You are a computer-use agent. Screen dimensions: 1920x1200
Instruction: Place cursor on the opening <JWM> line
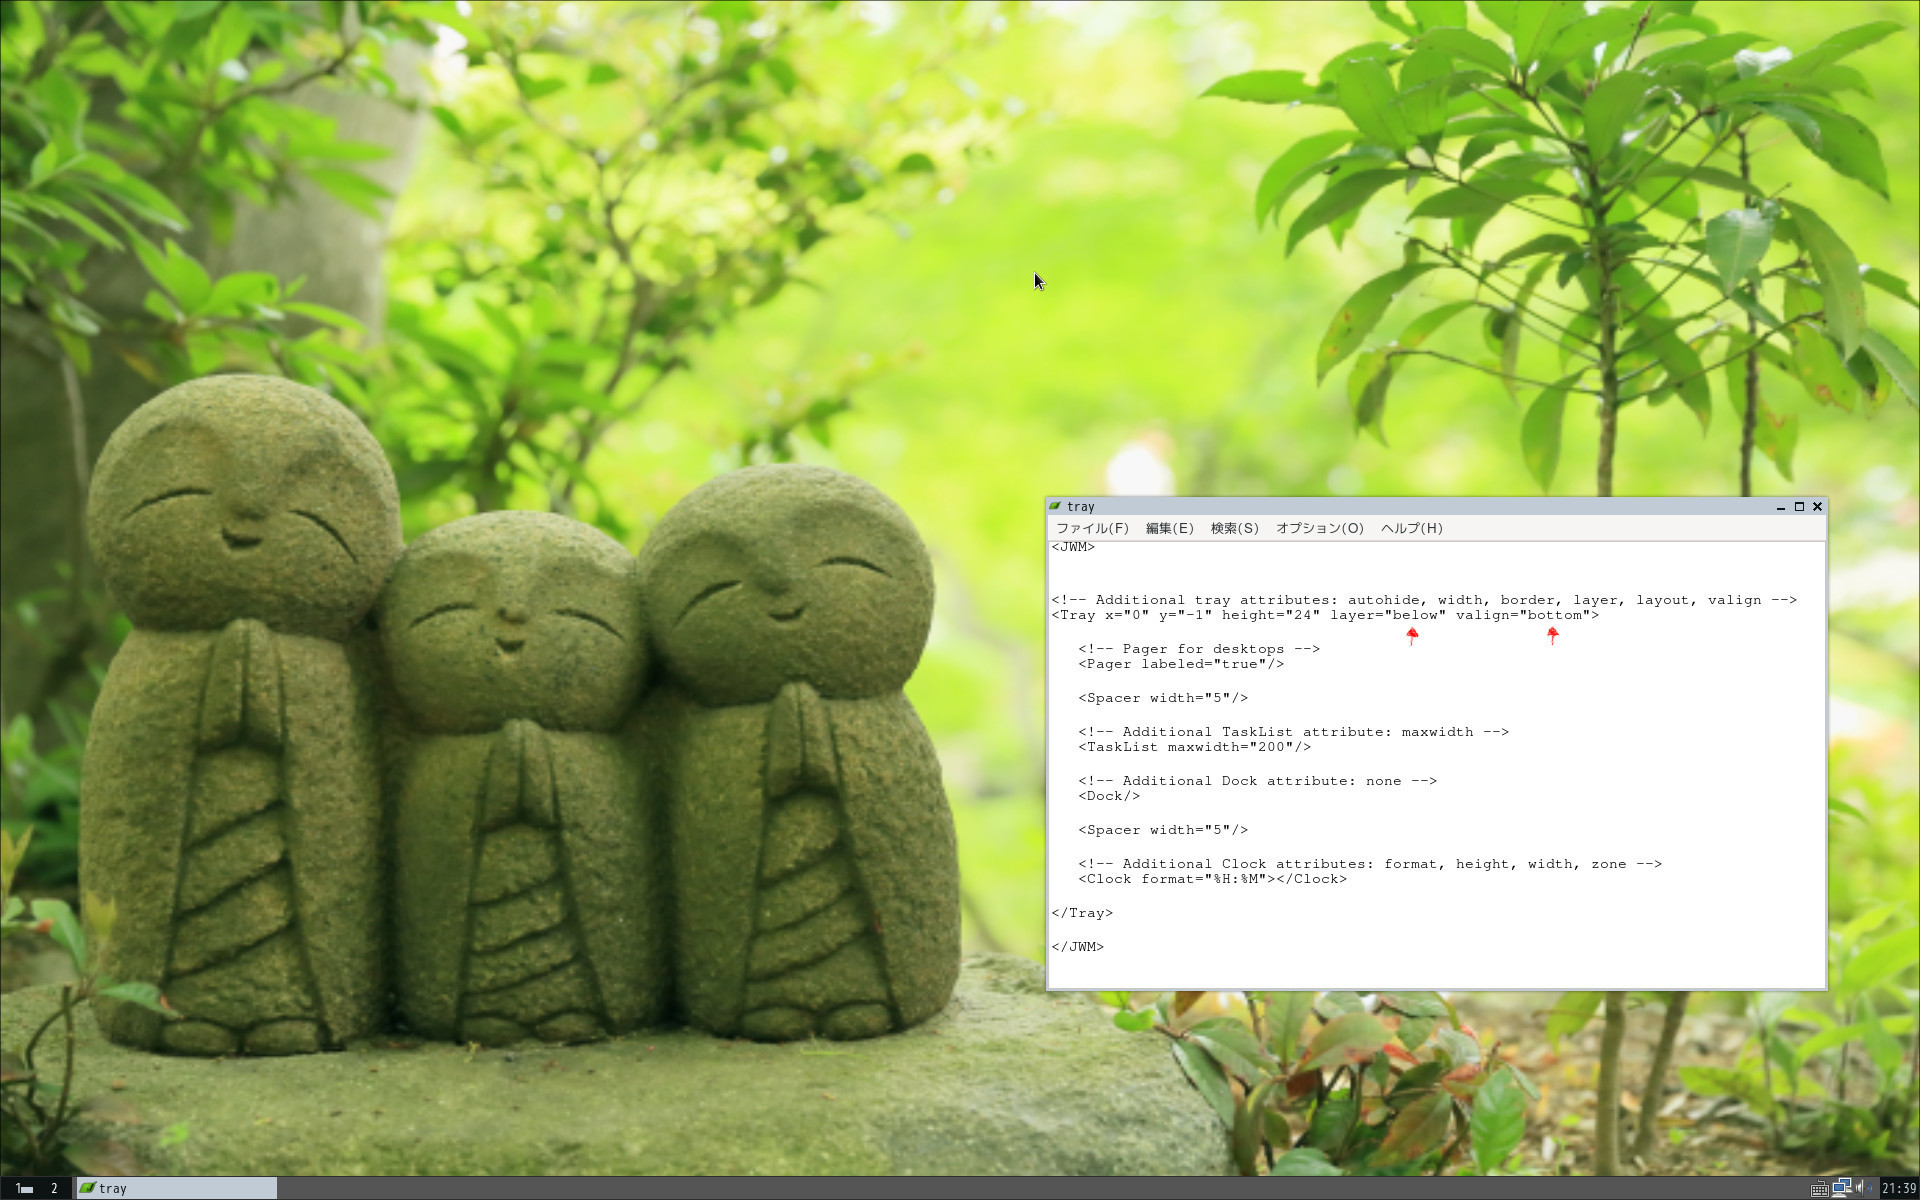(1073, 547)
